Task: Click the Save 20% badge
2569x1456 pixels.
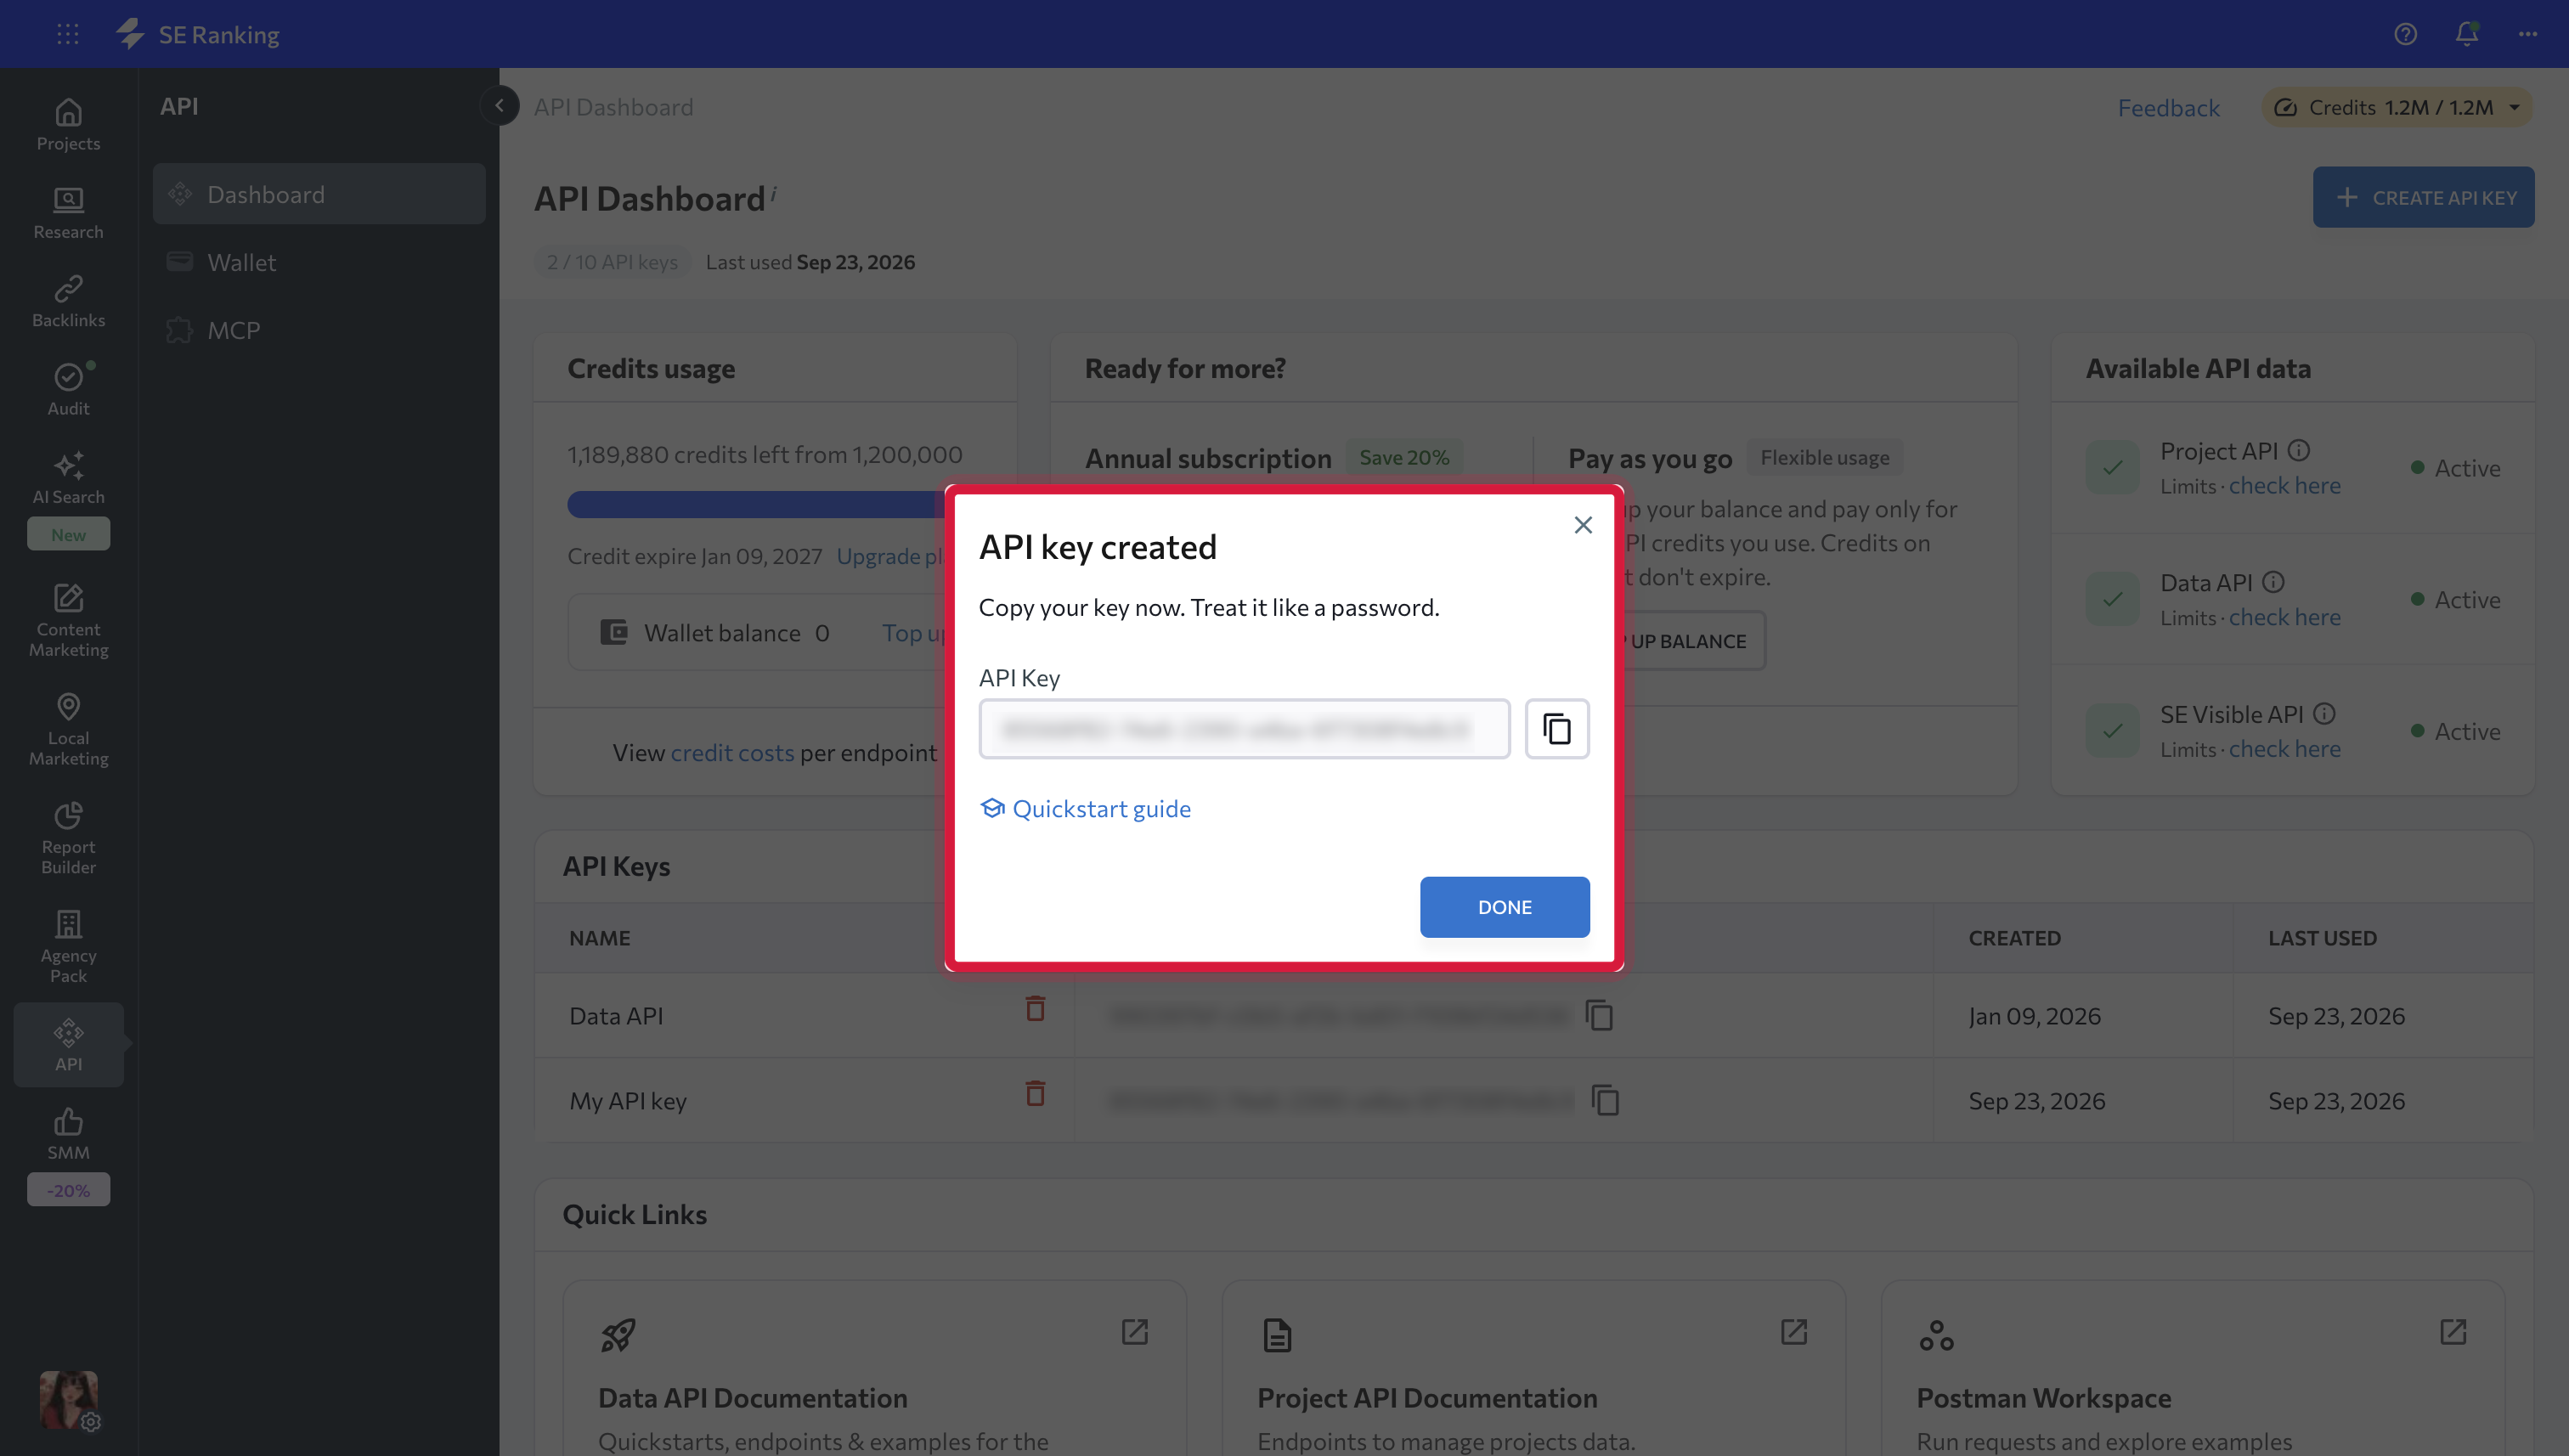Action: (x=1404, y=457)
